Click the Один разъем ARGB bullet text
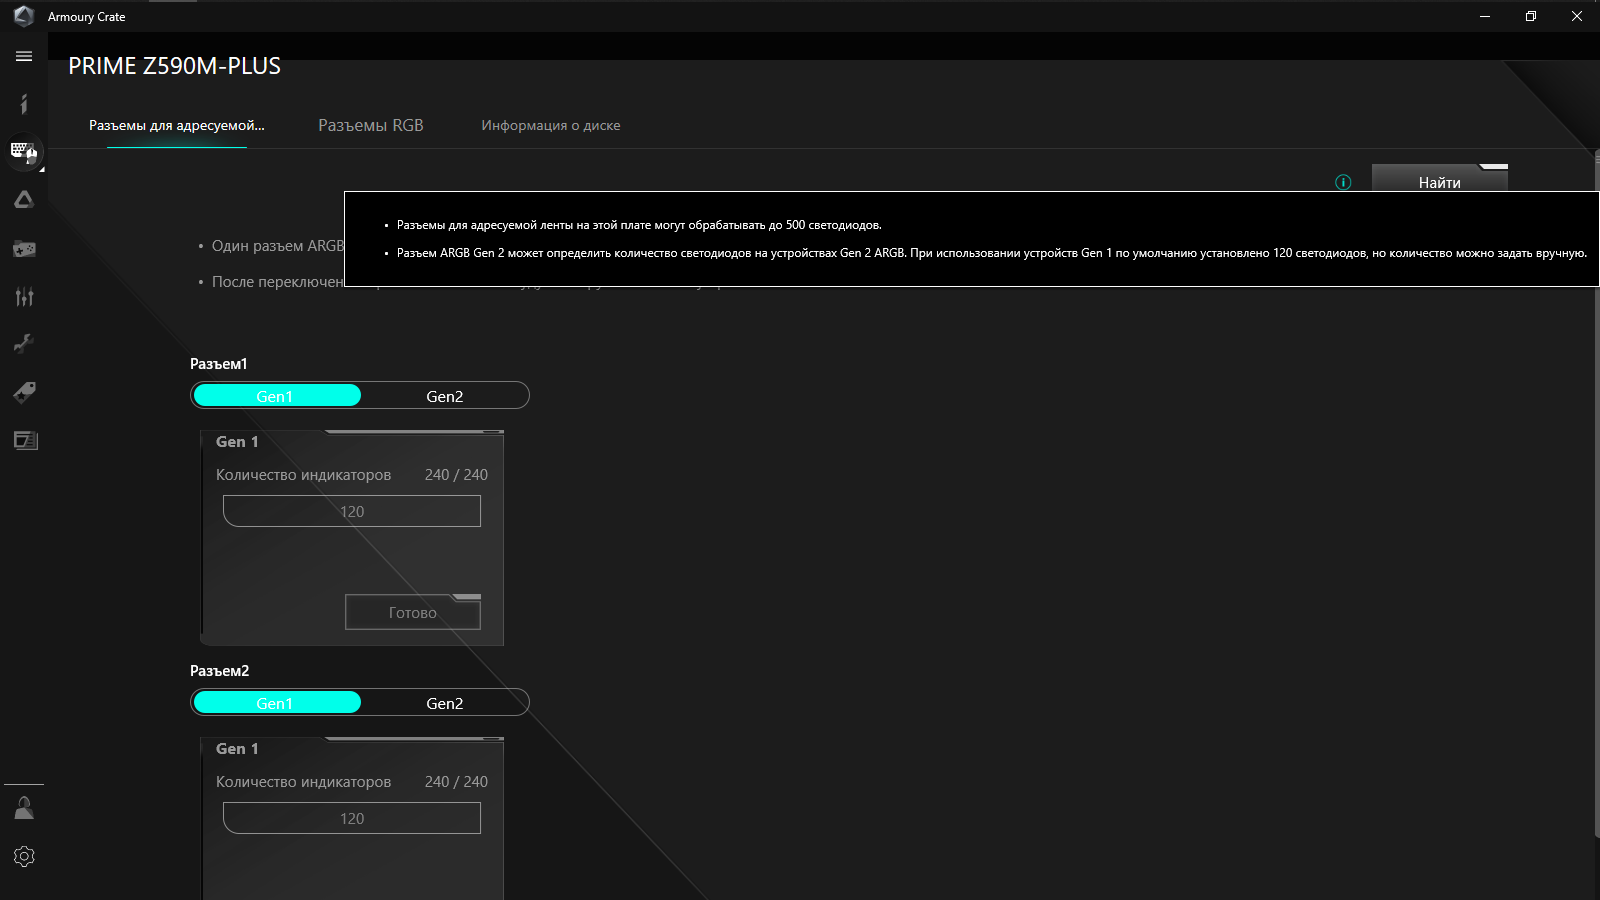The image size is (1600, 900). click(278, 246)
